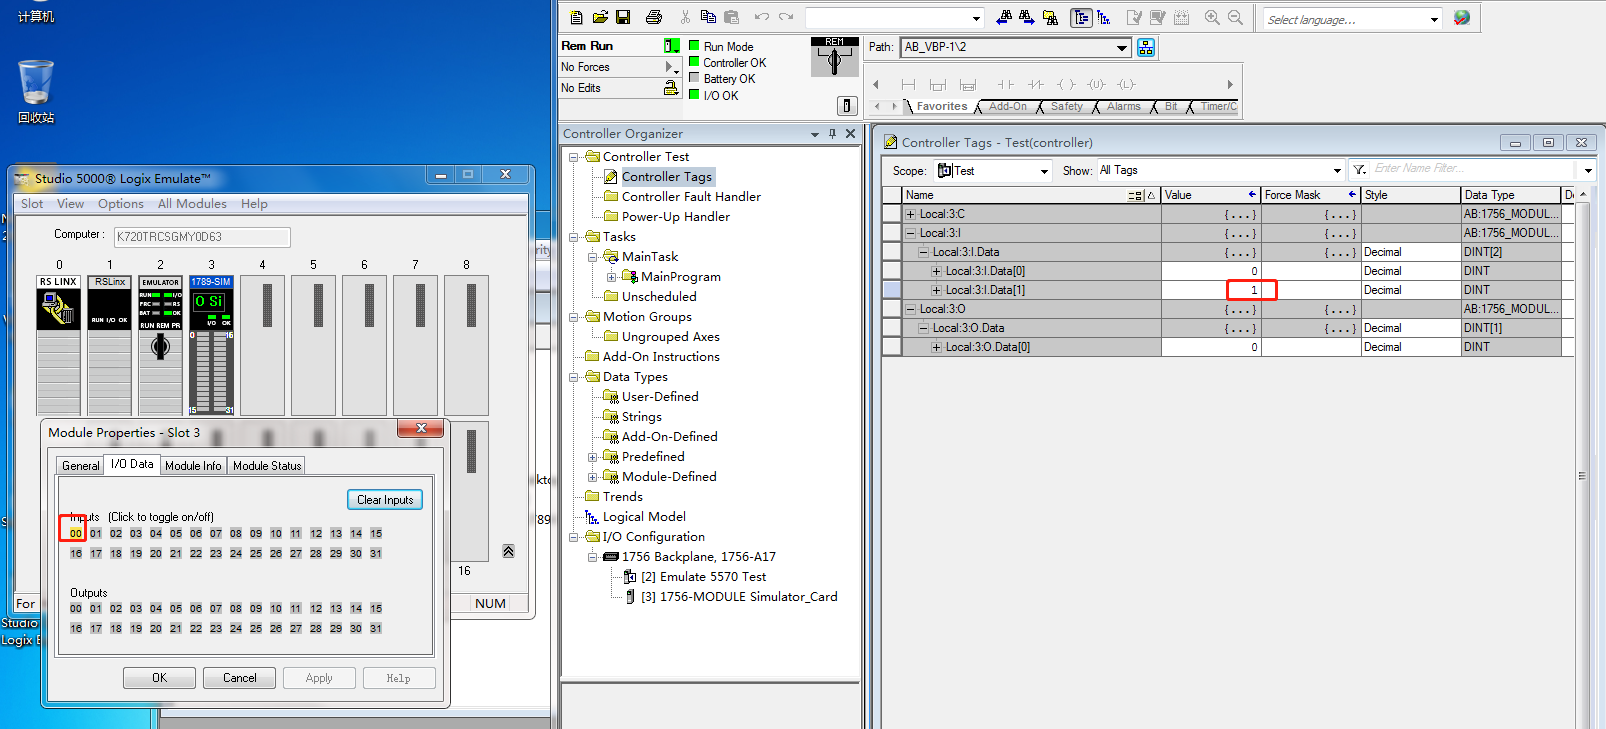Click the Find Next binoculars icon

(x=1027, y=17)
